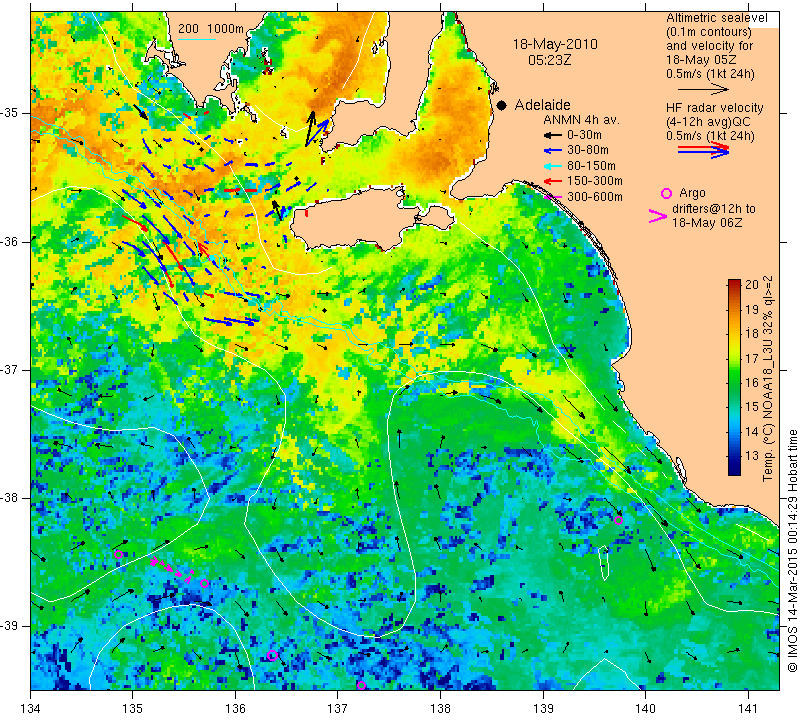The height and width of the screenshot is (720, 800).
Task: Click the 138 longitude axis label
Action: 440,709
